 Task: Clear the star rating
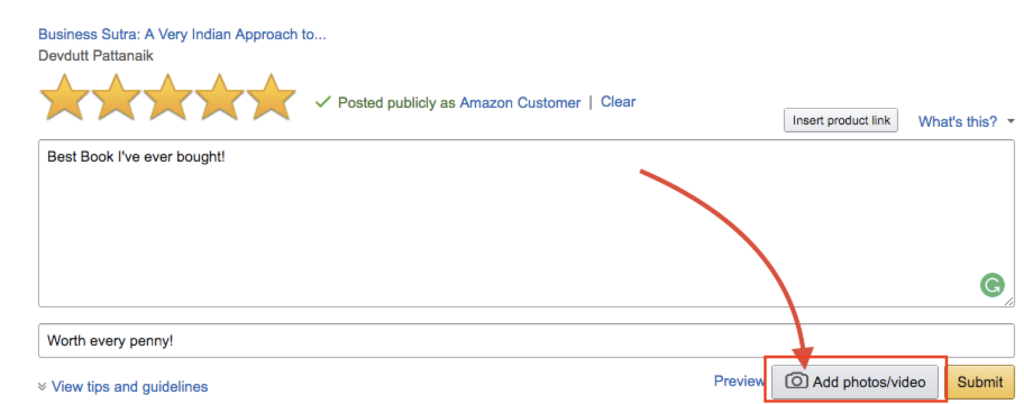618,102
